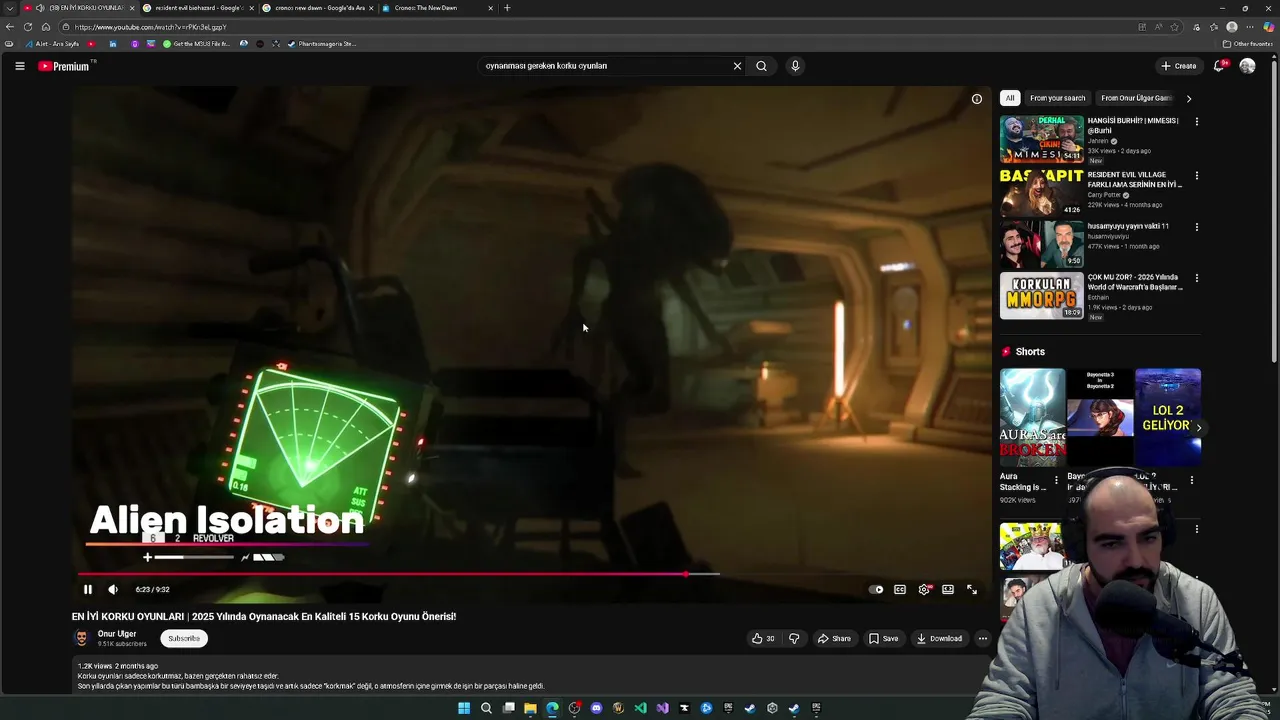Open the Korkulan MMORPG video thumbnail
Image resolution: width=1280 pixels, height=720 pixels.
[1041, 295]
